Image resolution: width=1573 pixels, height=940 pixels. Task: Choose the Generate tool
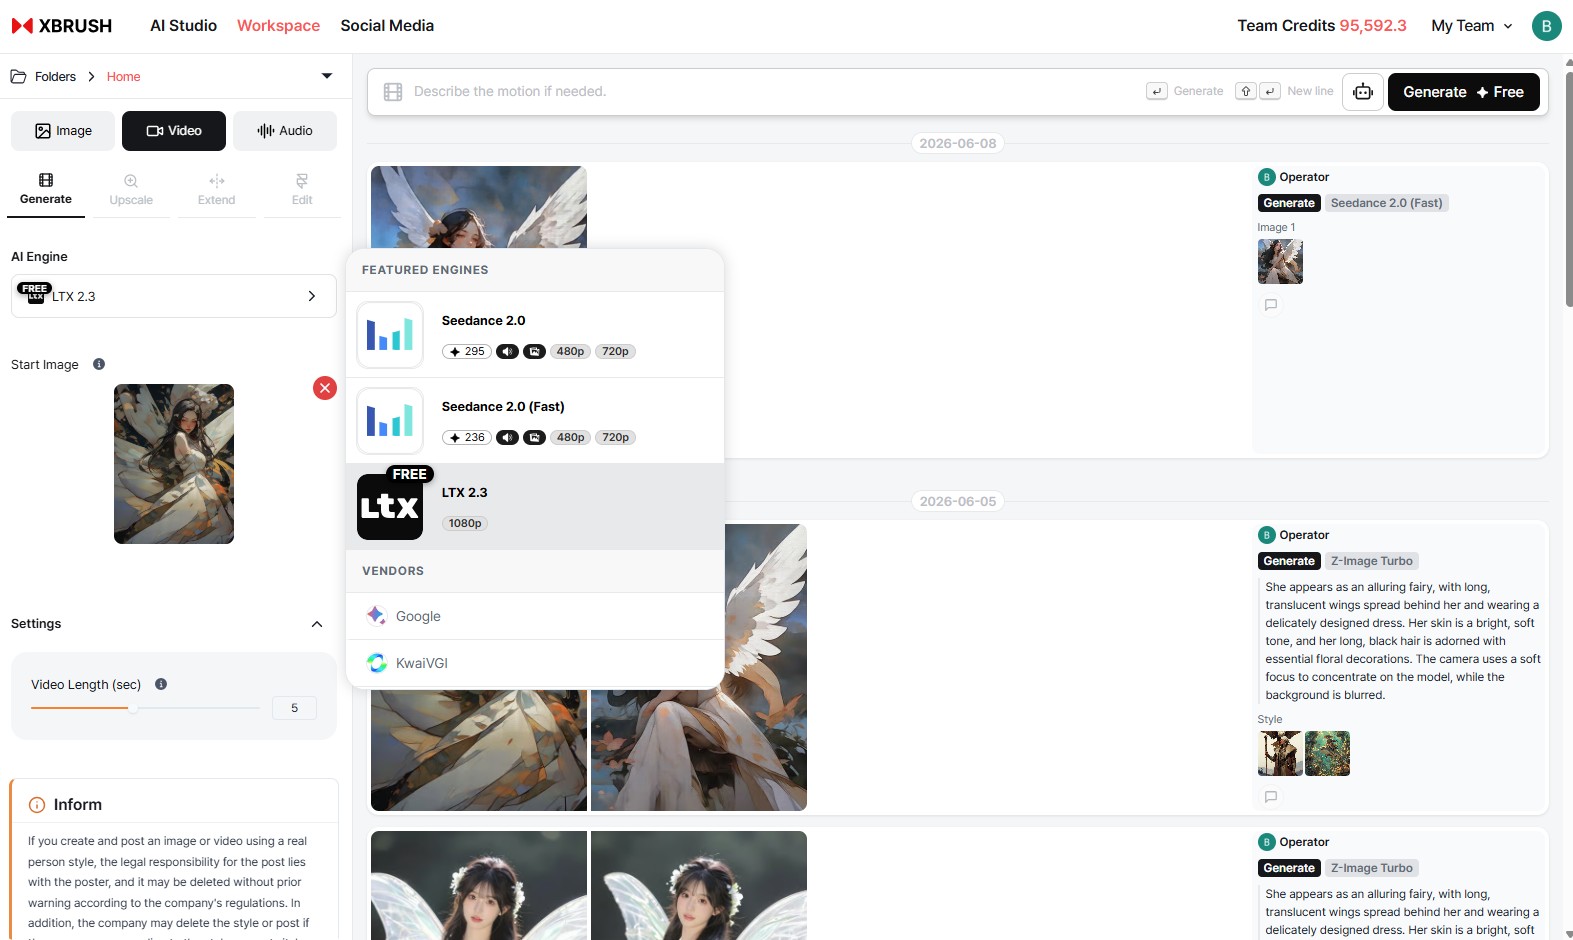tap(46, 189)
